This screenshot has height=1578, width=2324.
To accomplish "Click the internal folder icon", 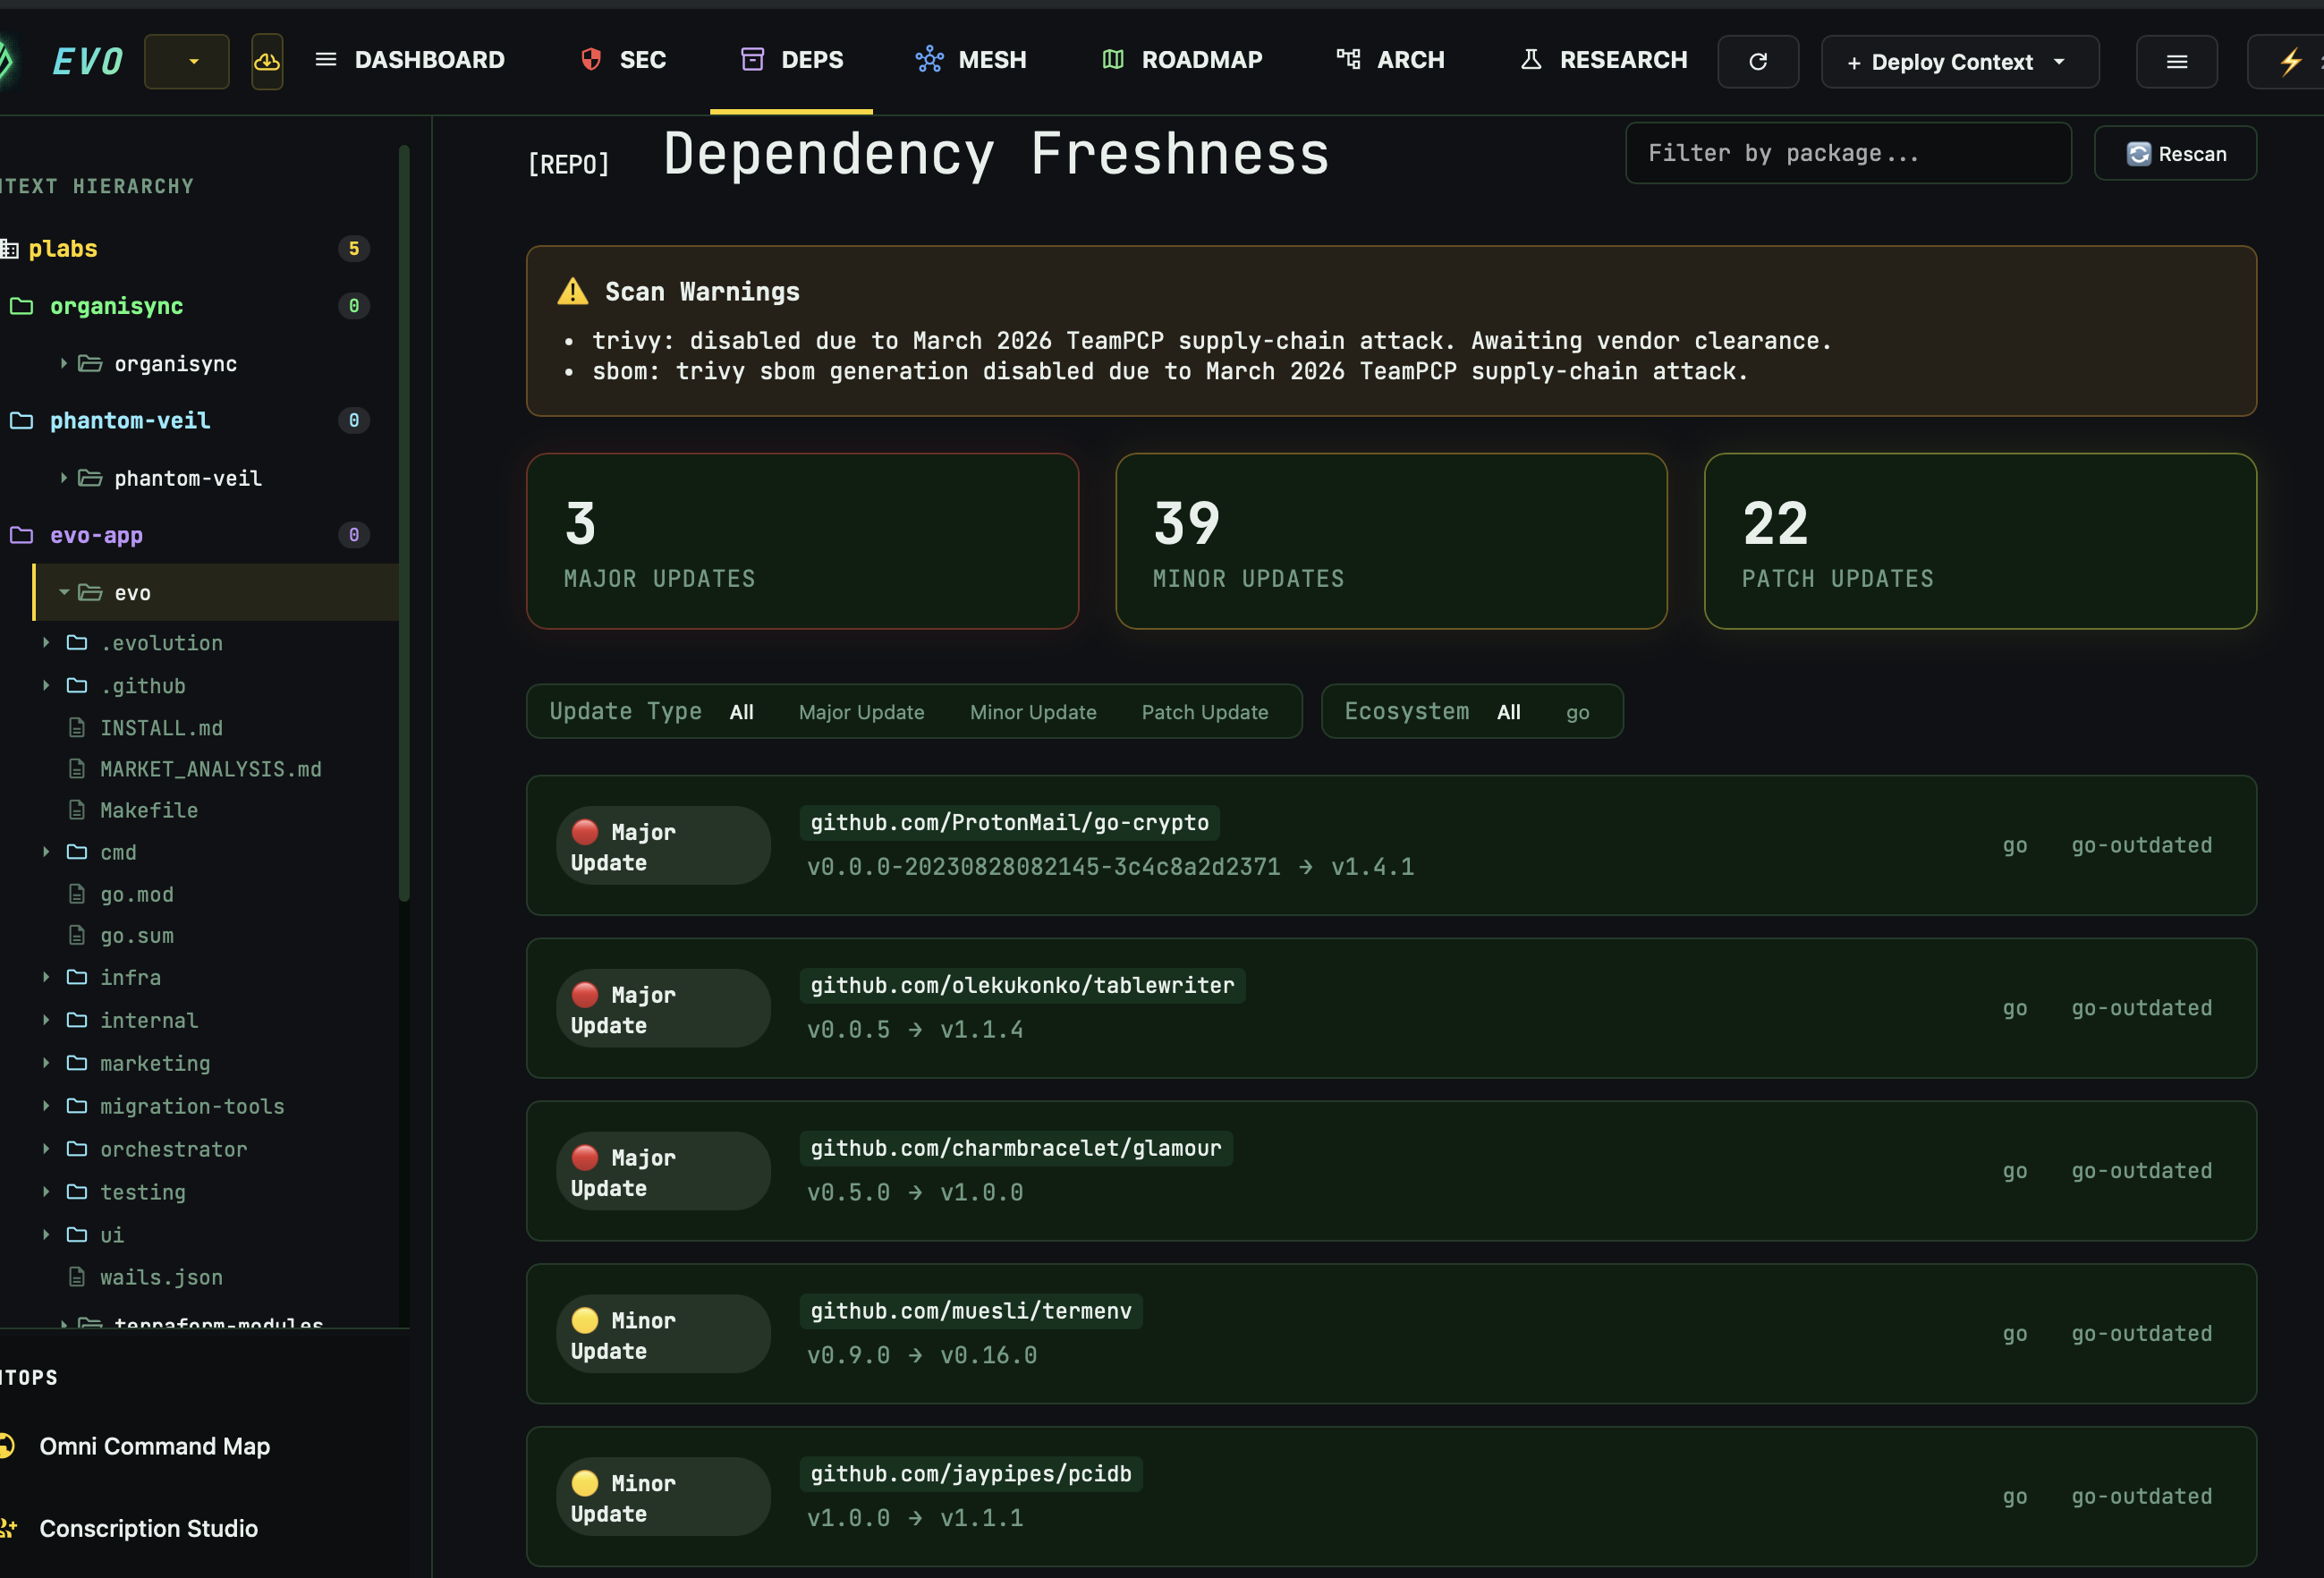I will 77,1020.
